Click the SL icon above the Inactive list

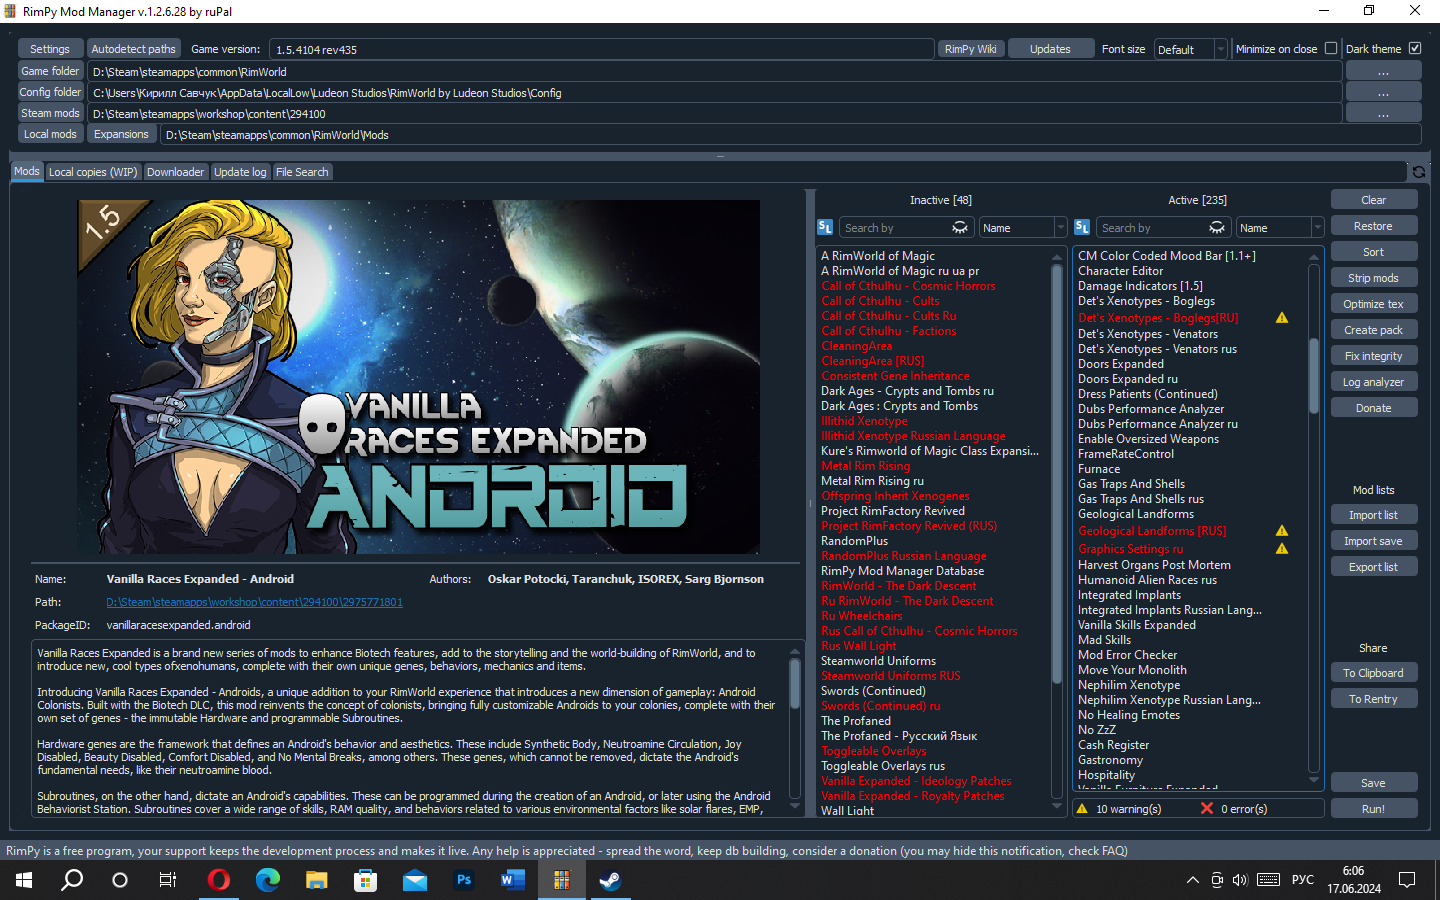coord(825,228)
